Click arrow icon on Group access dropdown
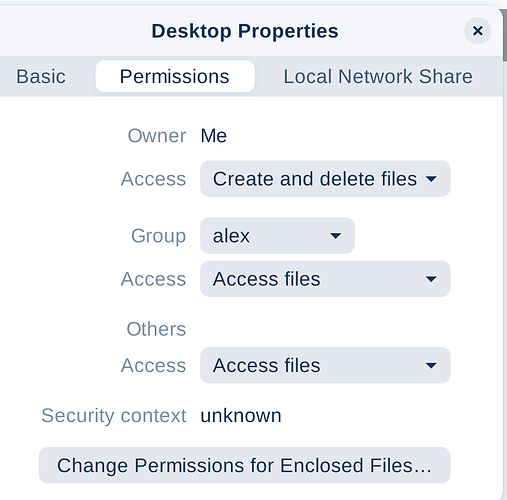The image size is (507, 500). [431, 279]
